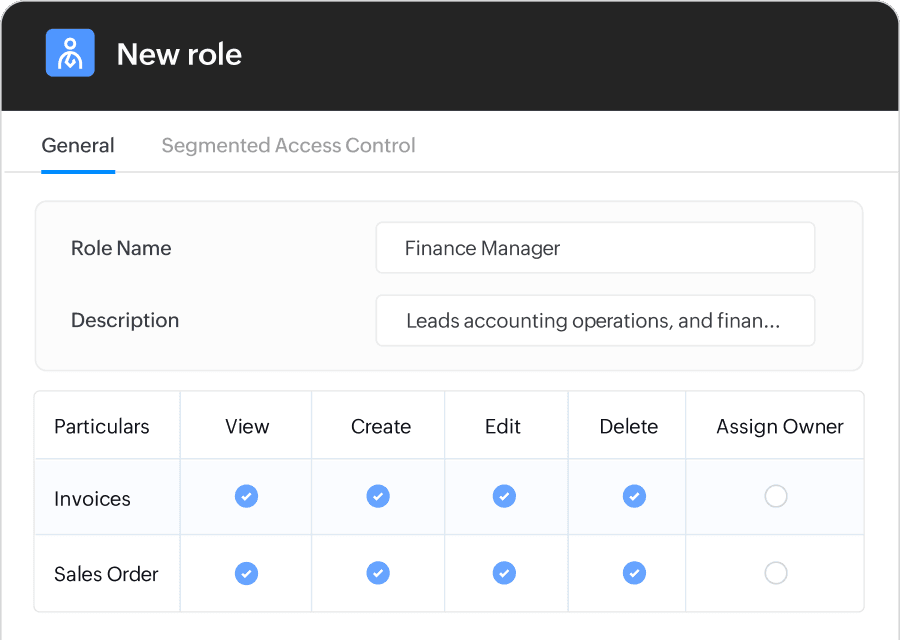The width and height of the screenshot is (900, 640).
Task: Select the Invoices row label
Action: click(x=92, y=499)
